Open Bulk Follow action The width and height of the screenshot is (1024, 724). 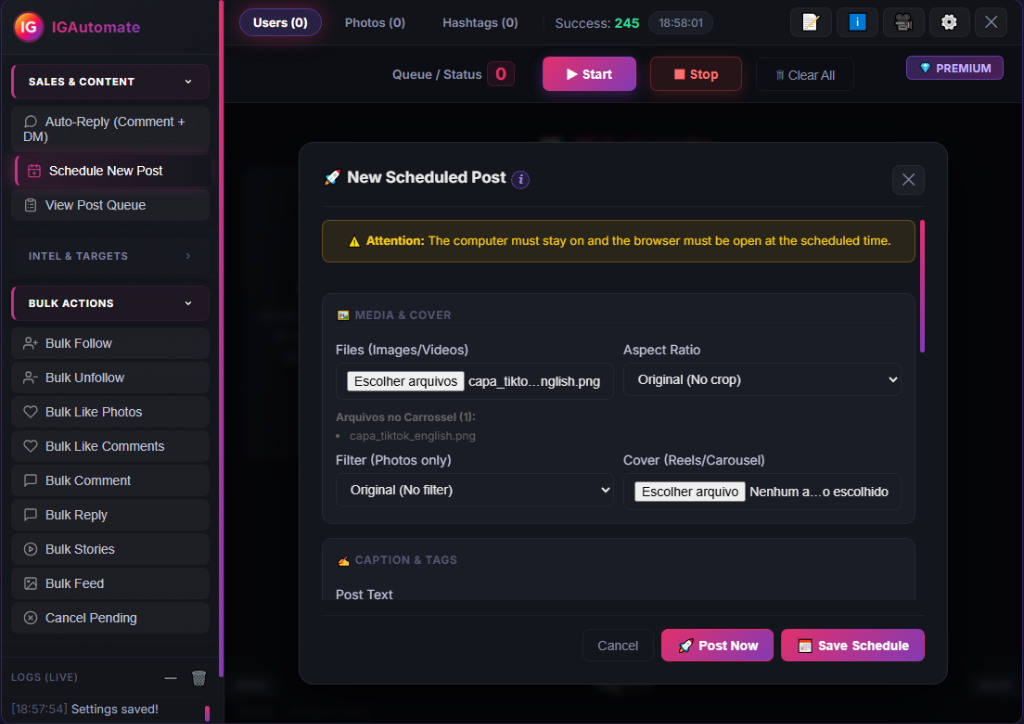click(x=110, y=343)
